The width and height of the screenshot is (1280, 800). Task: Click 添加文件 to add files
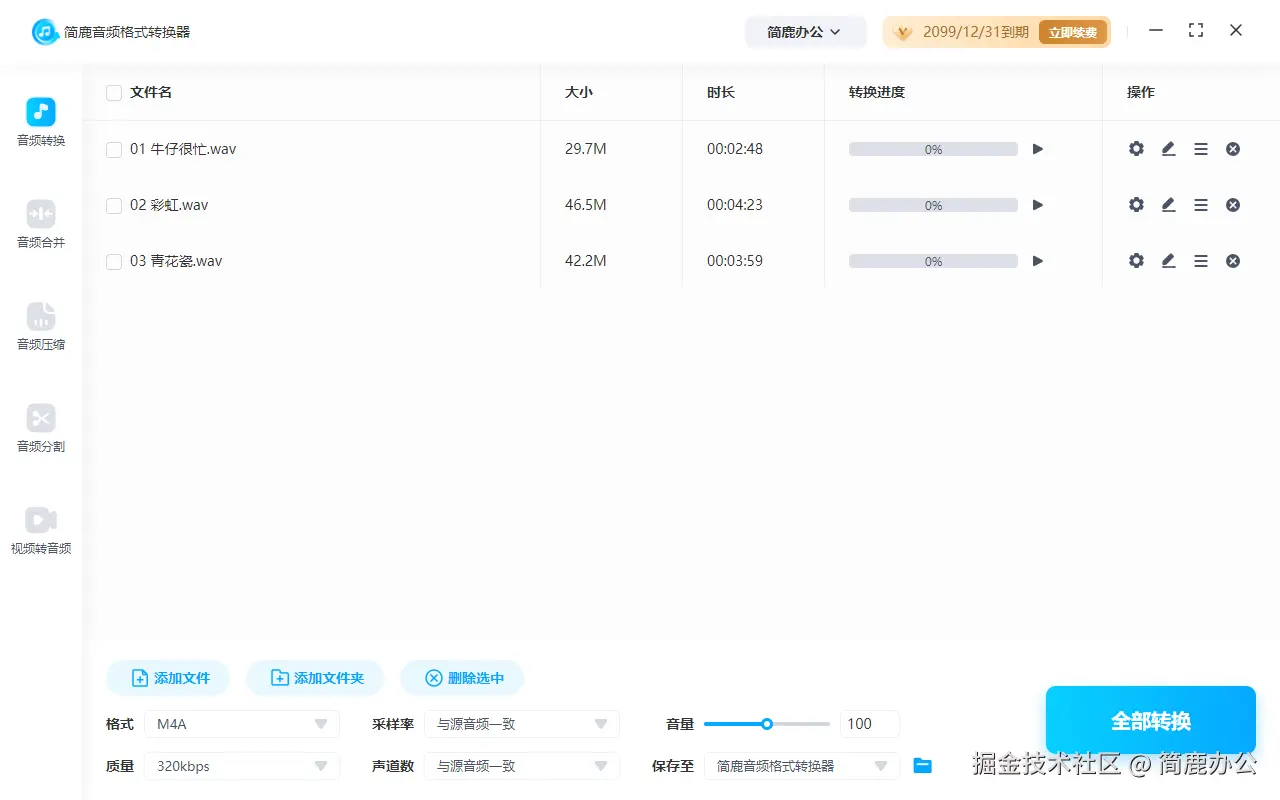[x=167, y=677]
